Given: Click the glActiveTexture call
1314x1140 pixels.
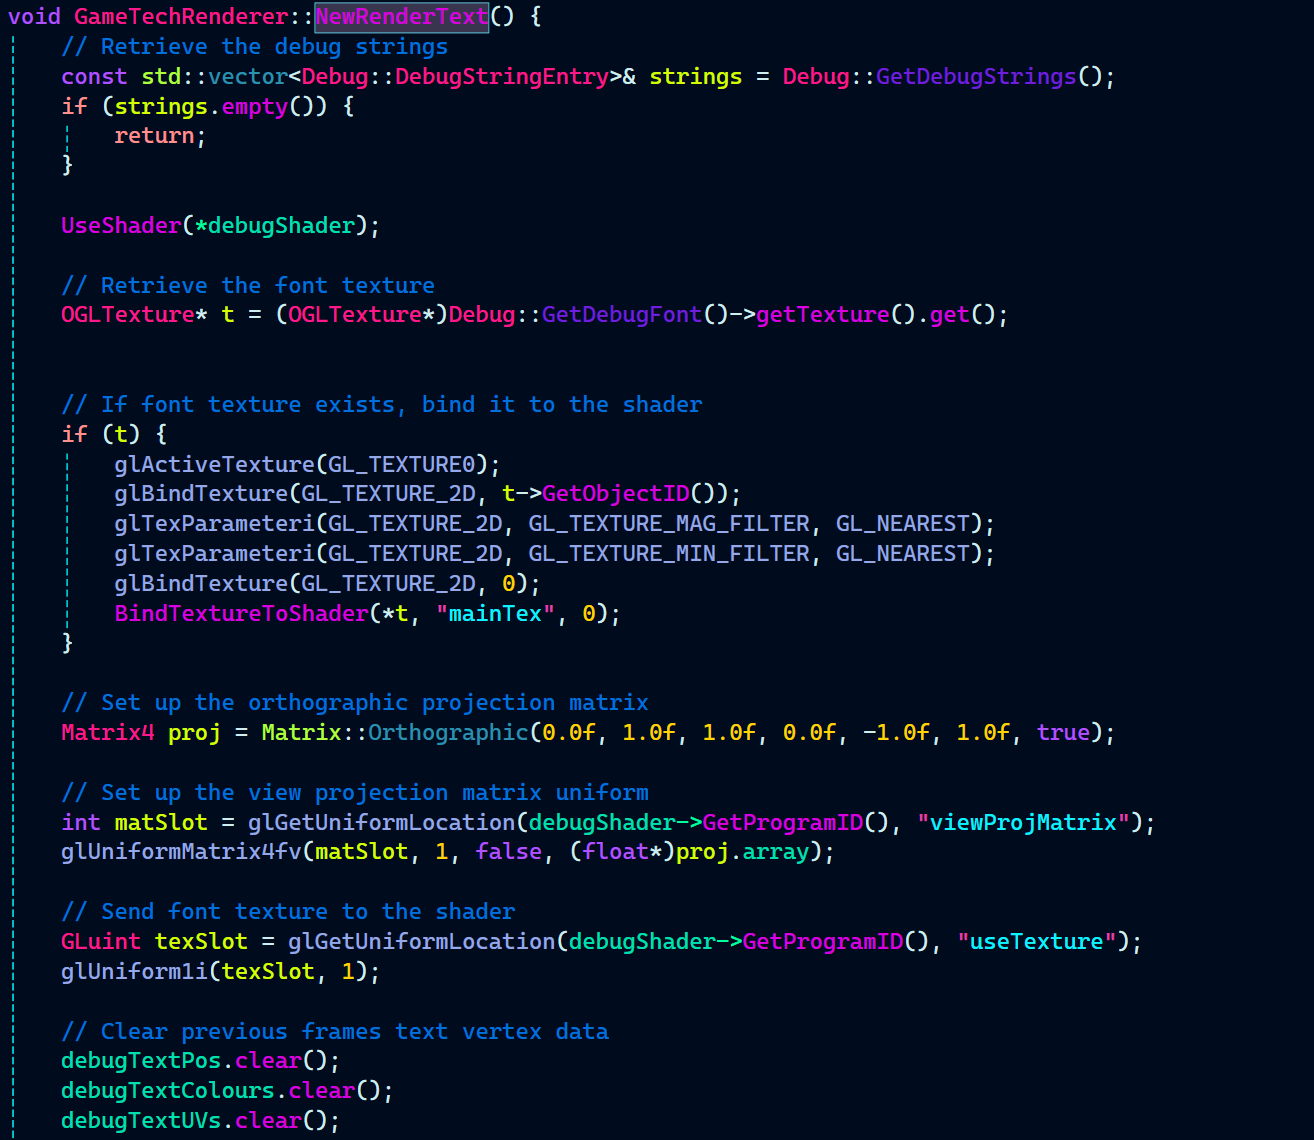Looking at the screenshot, I should pos(214,465).
